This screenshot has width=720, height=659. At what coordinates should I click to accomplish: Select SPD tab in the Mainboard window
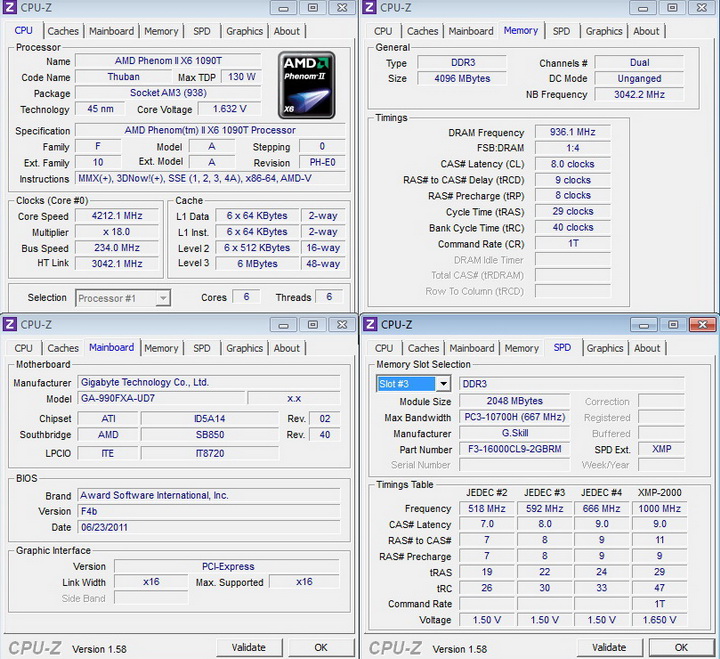pyautogui.click(x=202, y=348)
